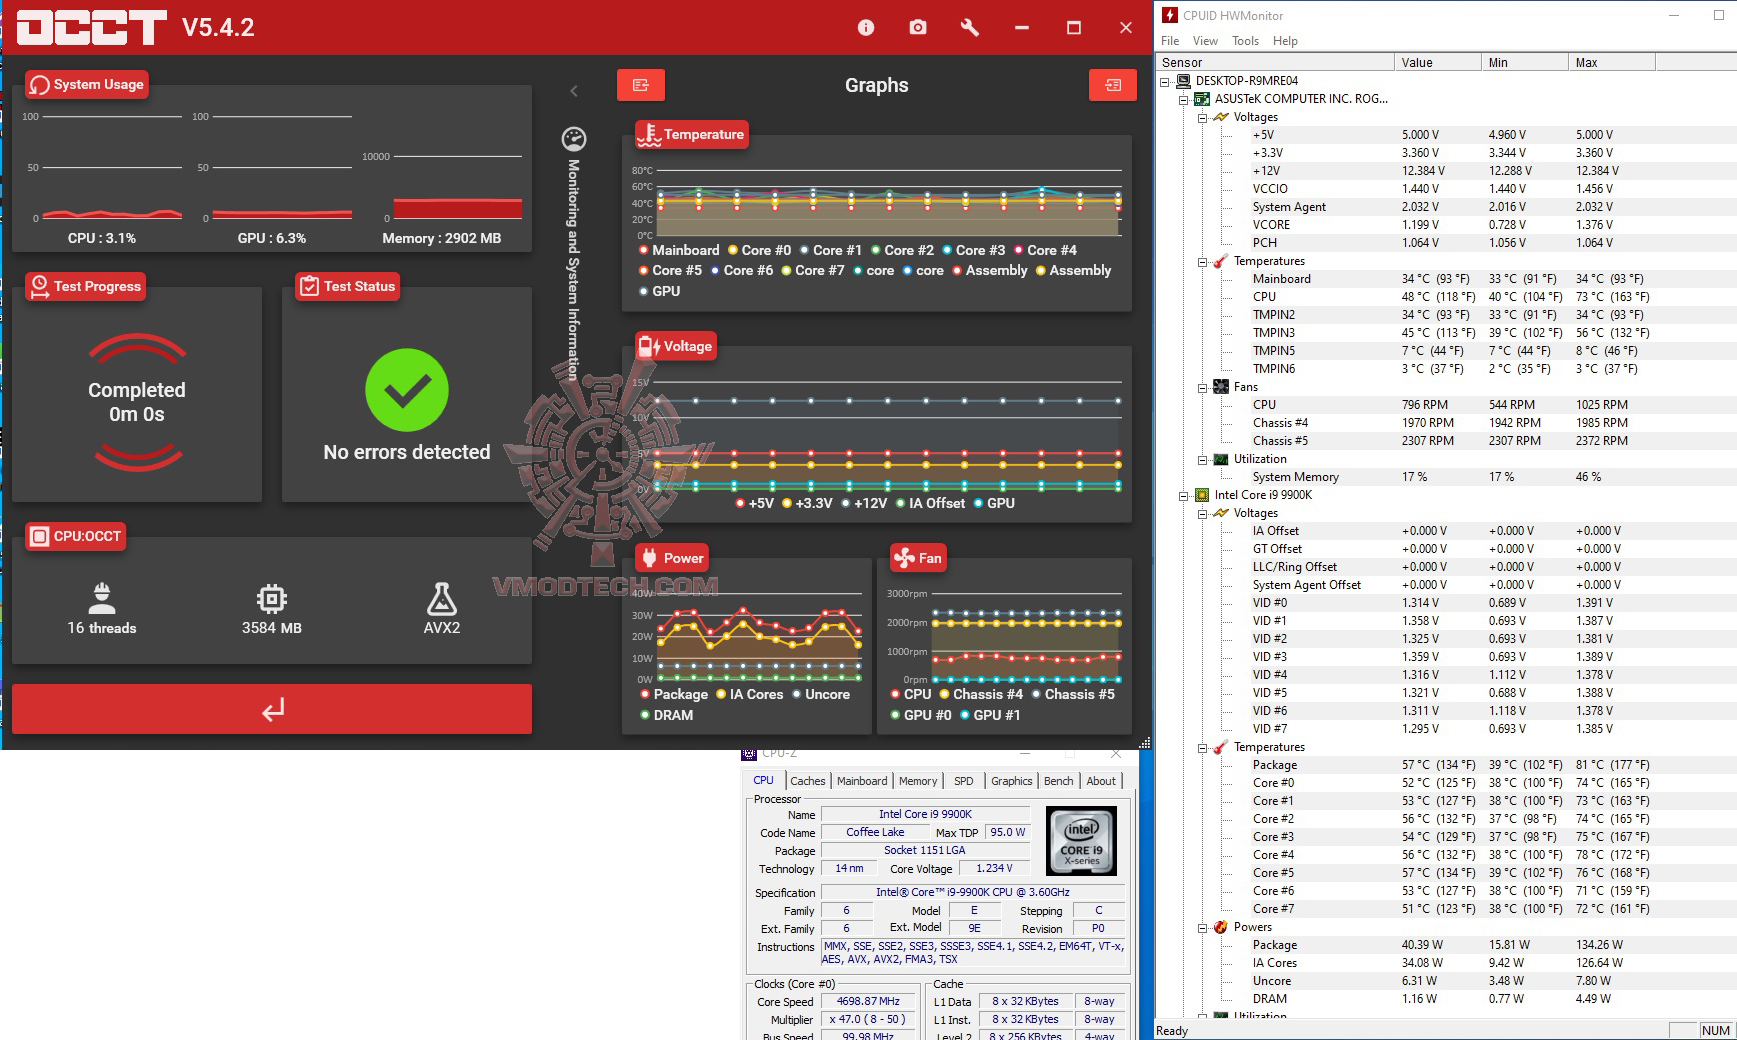Image resolution: width=1737 pixels, height=1040 pixels.
Task: Open the monitoring gauge icon
Action: (574, 138)
